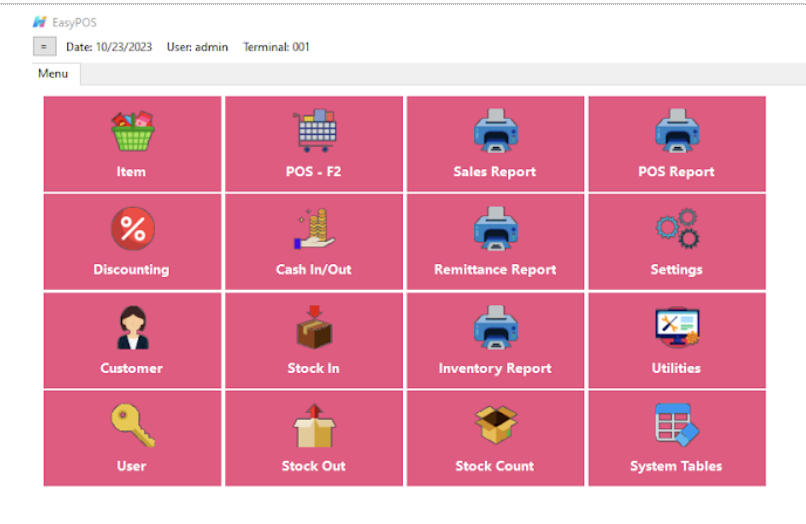This screenshot has height=524, width=806.
Task: Open Settings gears icon
Action: pos(677,229)
